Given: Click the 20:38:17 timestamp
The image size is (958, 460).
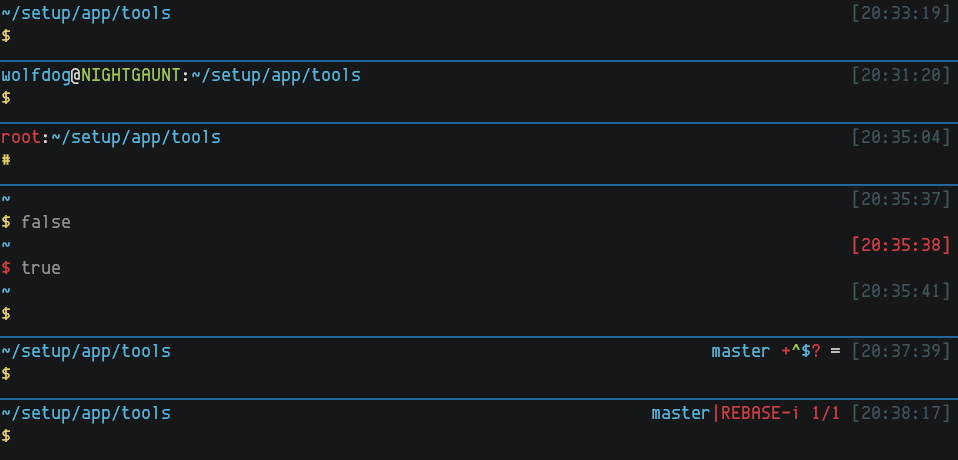Looking at the screenshot, I should pyautogui.click(x=900, y=413).
